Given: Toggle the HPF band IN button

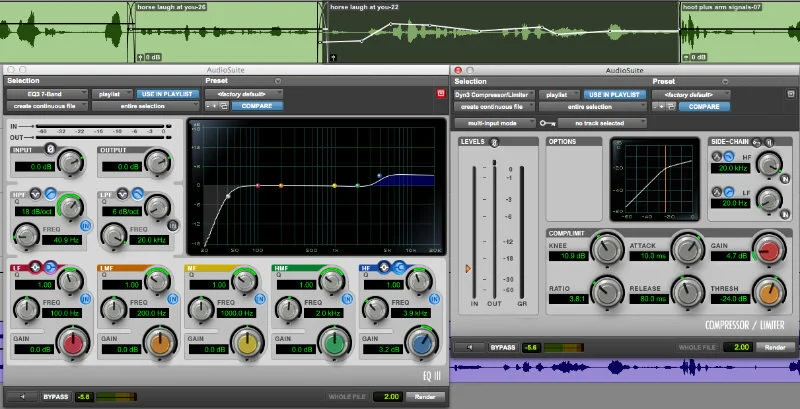Looking at the screenshot, I should 85,225.
